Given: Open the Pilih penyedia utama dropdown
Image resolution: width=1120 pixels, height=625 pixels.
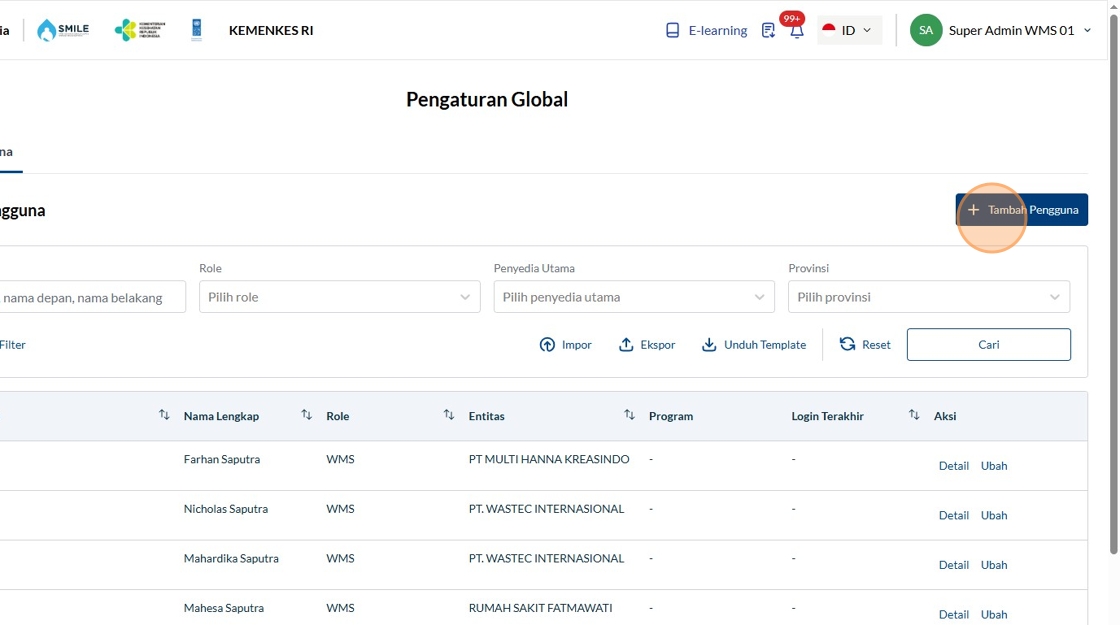Looking at the screenshot, I should coord(634,297).
